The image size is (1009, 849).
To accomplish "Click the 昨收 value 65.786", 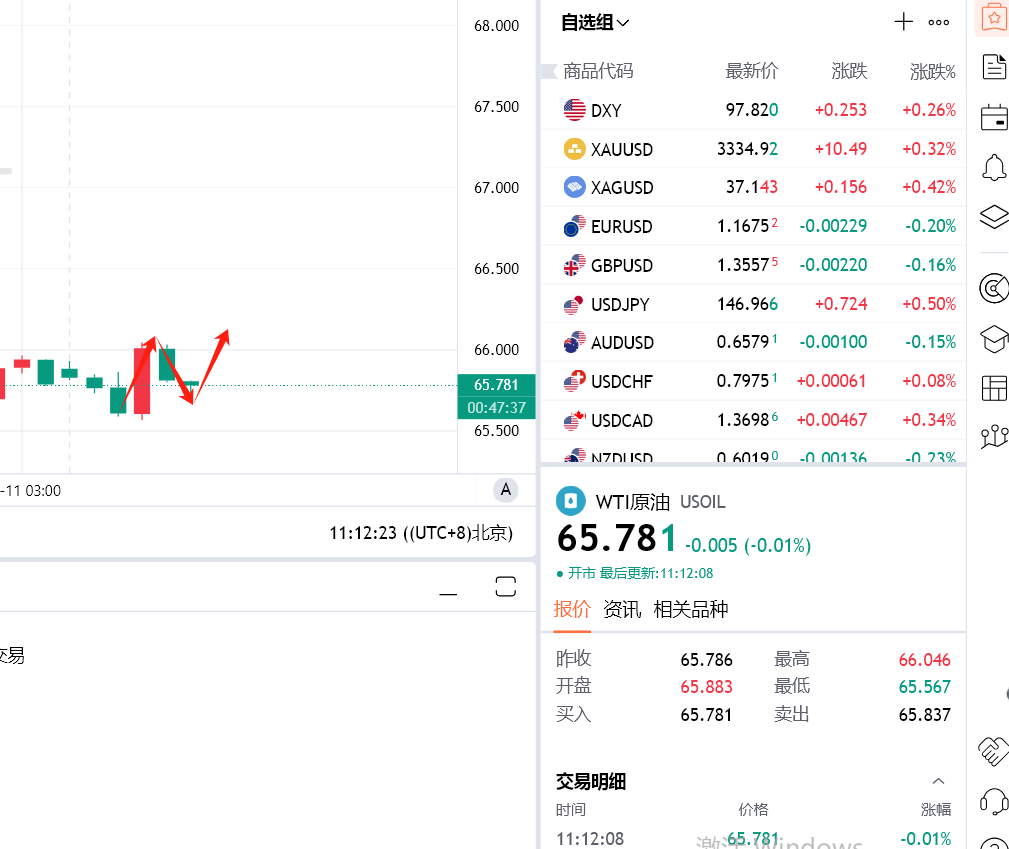I will click(707, 660).
